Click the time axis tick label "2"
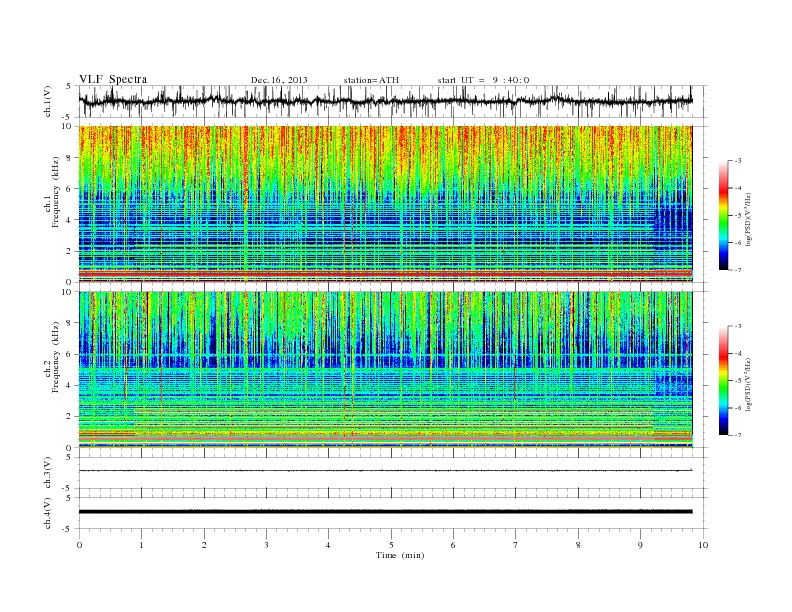This screenshot has width=792, height=612. pyautogui.click(x=204, y=545)
